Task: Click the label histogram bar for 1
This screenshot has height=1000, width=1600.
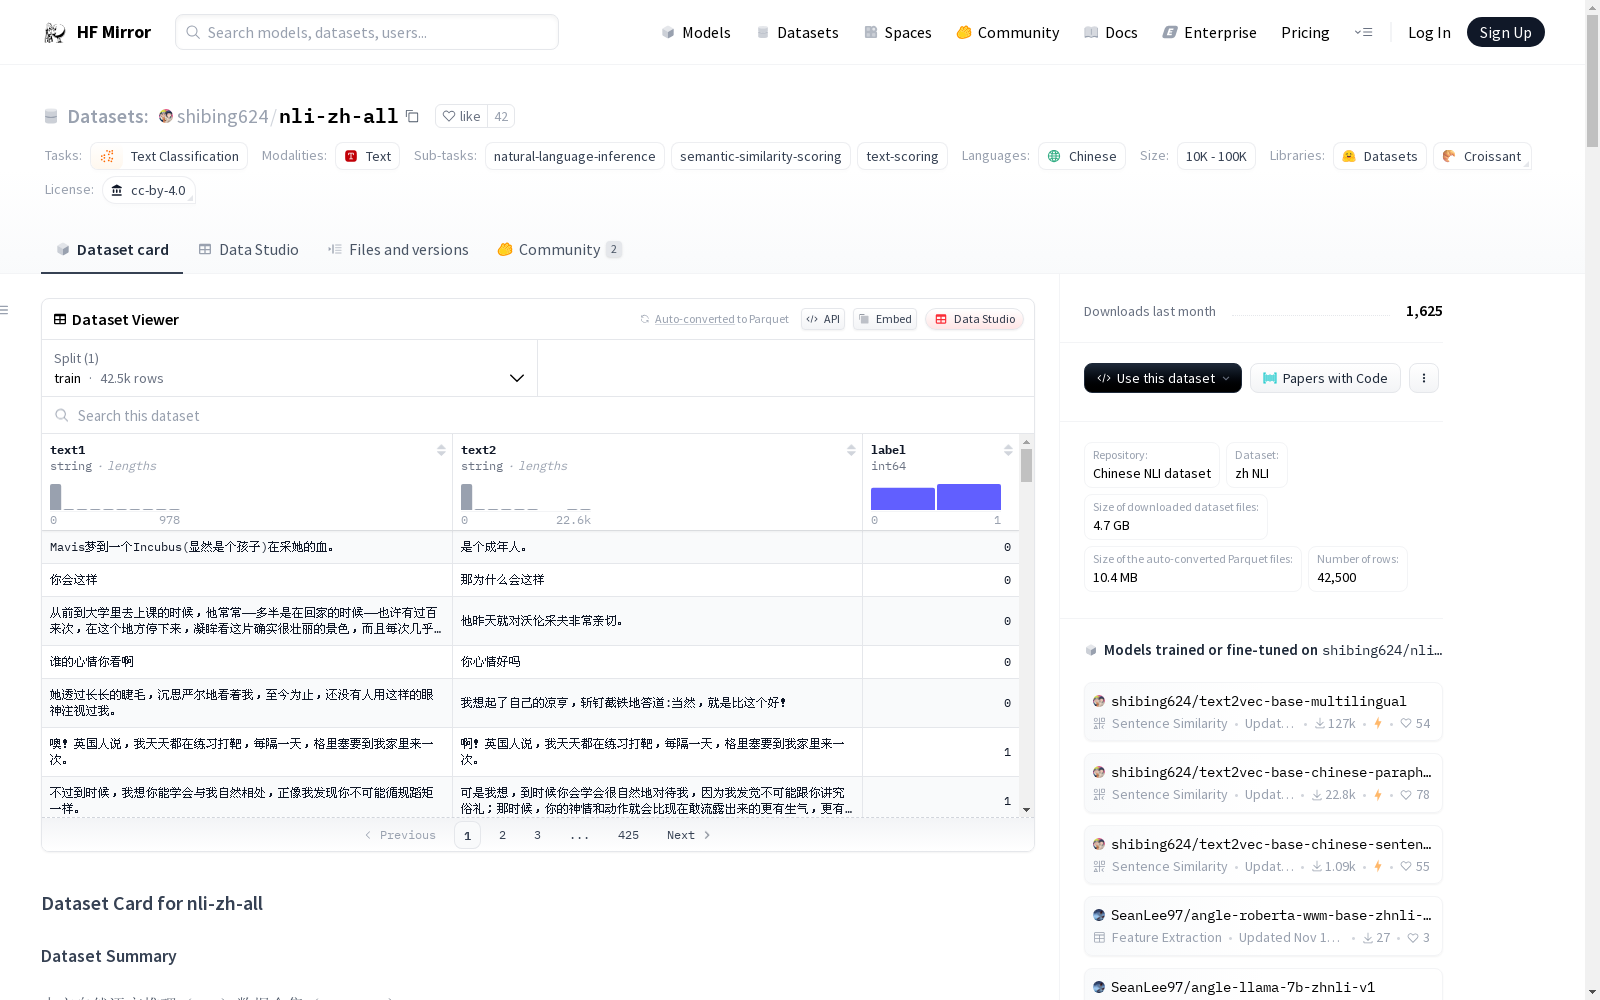Action: [x=969, y=497]
